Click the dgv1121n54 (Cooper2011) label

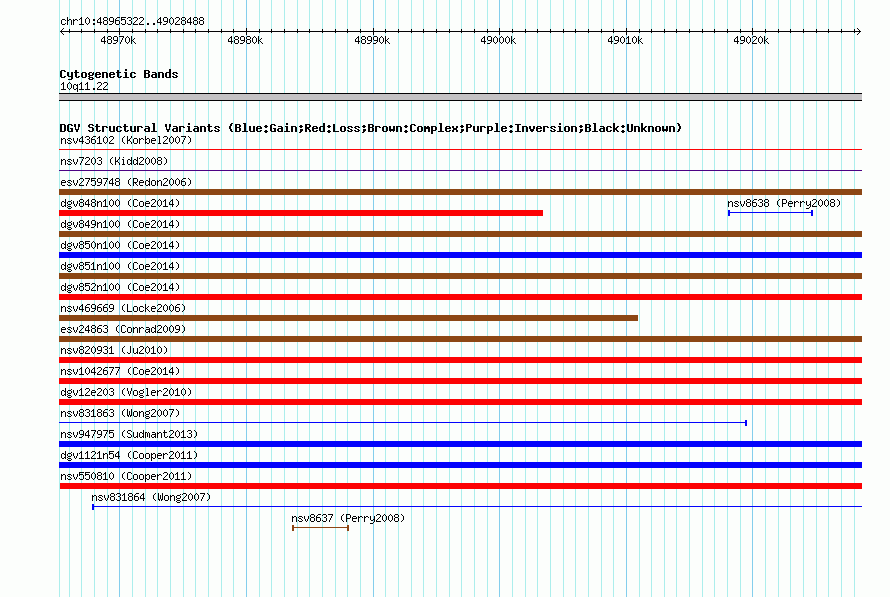(x=129, y=455)
